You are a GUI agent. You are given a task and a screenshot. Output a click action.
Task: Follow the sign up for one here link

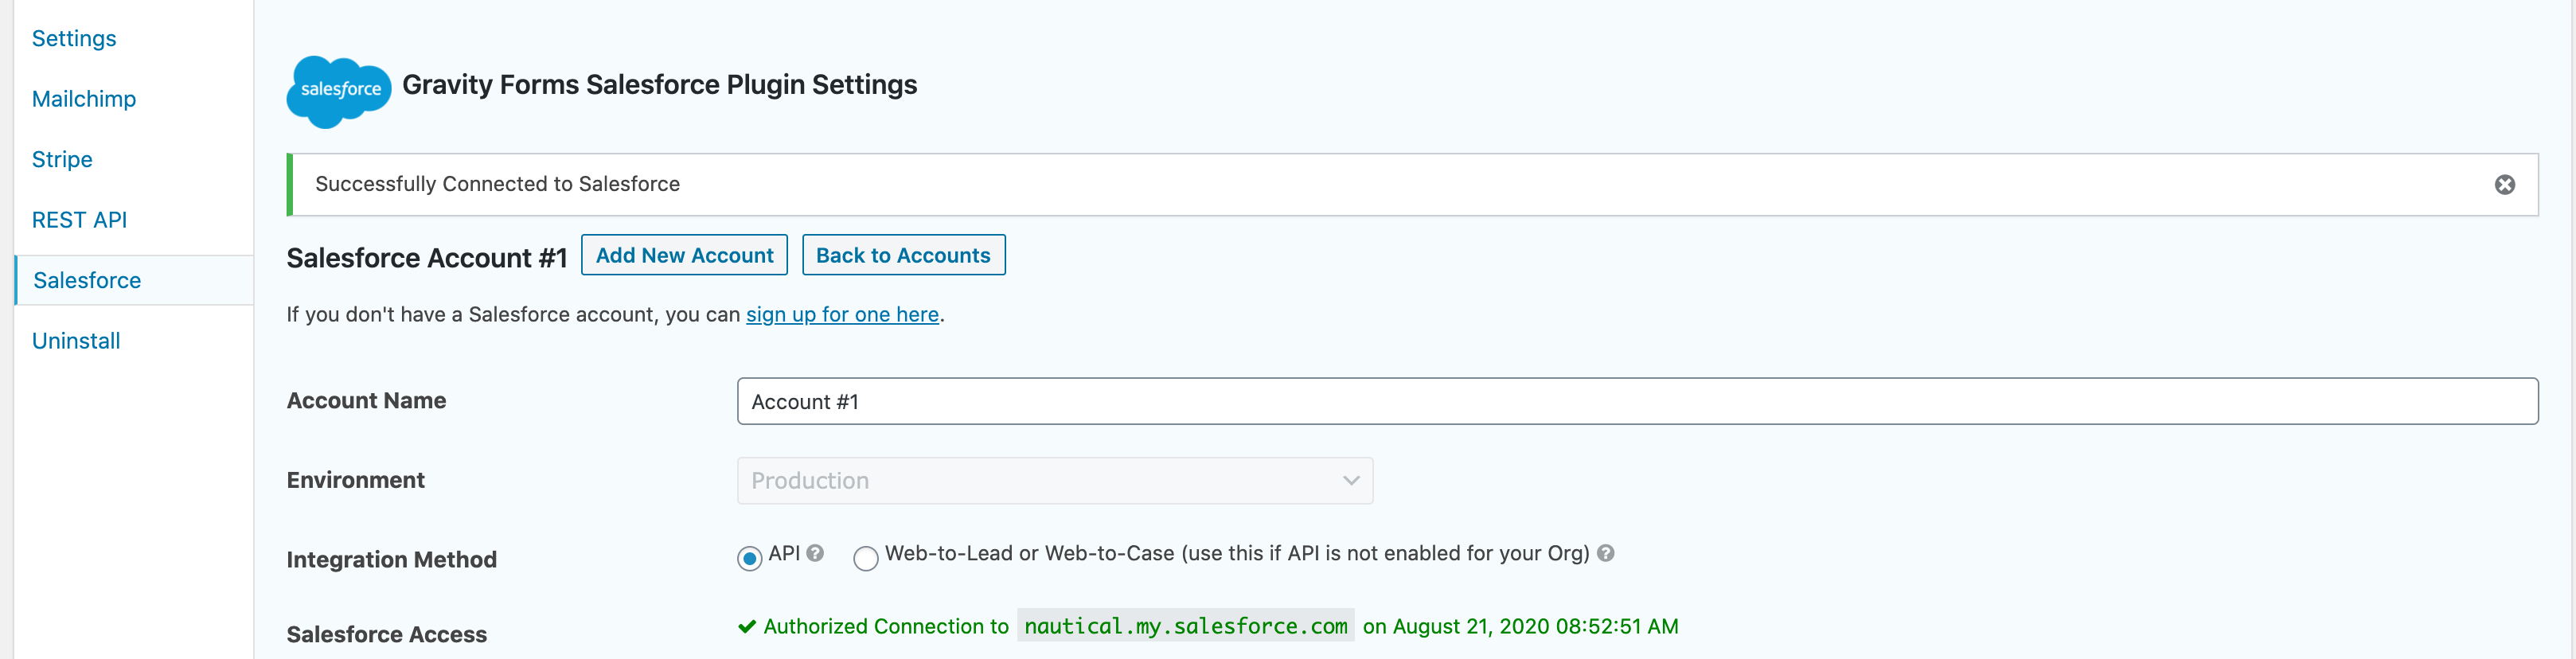842,315
